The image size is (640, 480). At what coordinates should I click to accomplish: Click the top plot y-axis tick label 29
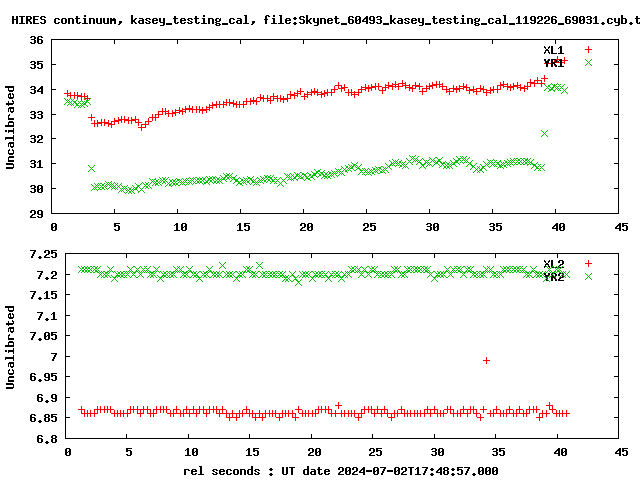coord(36,213)
